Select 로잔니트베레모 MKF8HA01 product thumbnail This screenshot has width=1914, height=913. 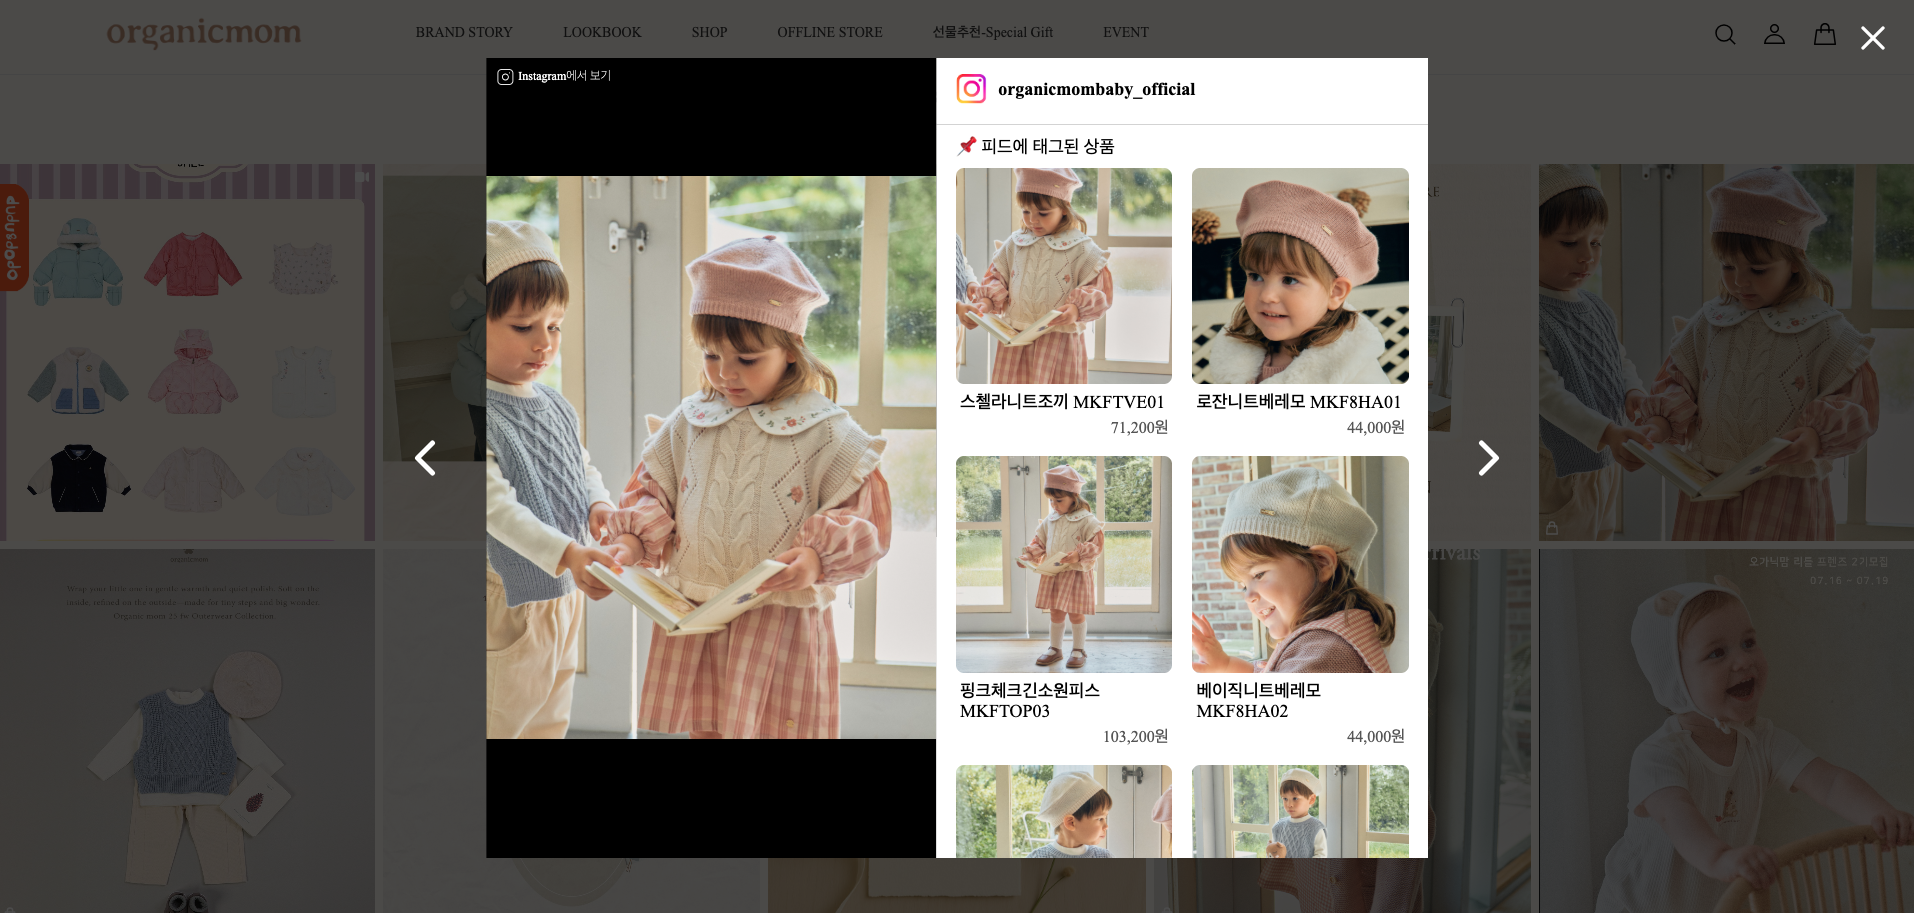[x=1300, y=276]
